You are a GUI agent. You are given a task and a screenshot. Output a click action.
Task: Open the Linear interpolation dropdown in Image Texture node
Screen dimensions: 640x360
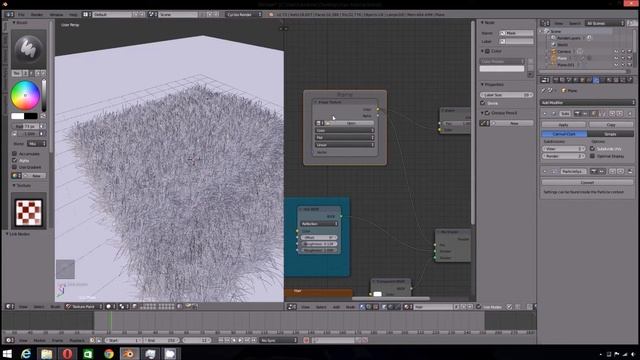(344, 144)
